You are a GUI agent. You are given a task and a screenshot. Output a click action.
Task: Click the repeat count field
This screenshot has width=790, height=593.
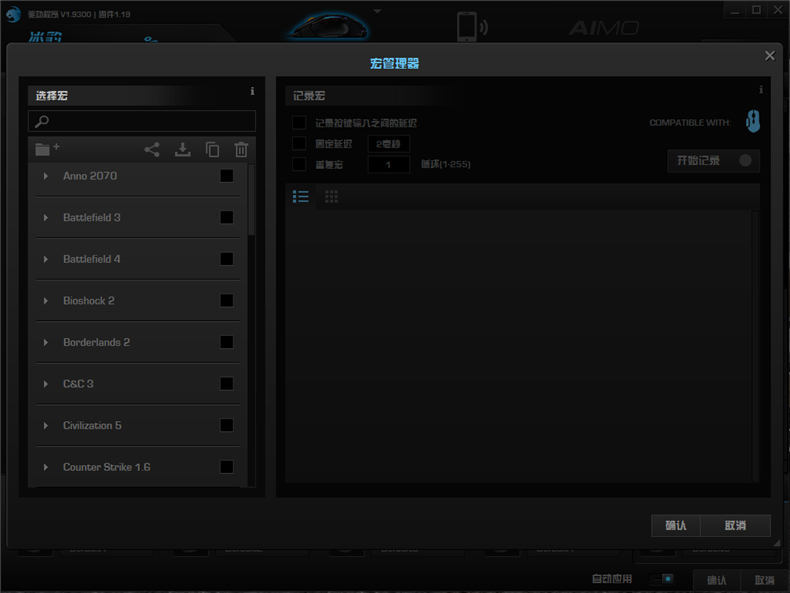tap(388, 165)
